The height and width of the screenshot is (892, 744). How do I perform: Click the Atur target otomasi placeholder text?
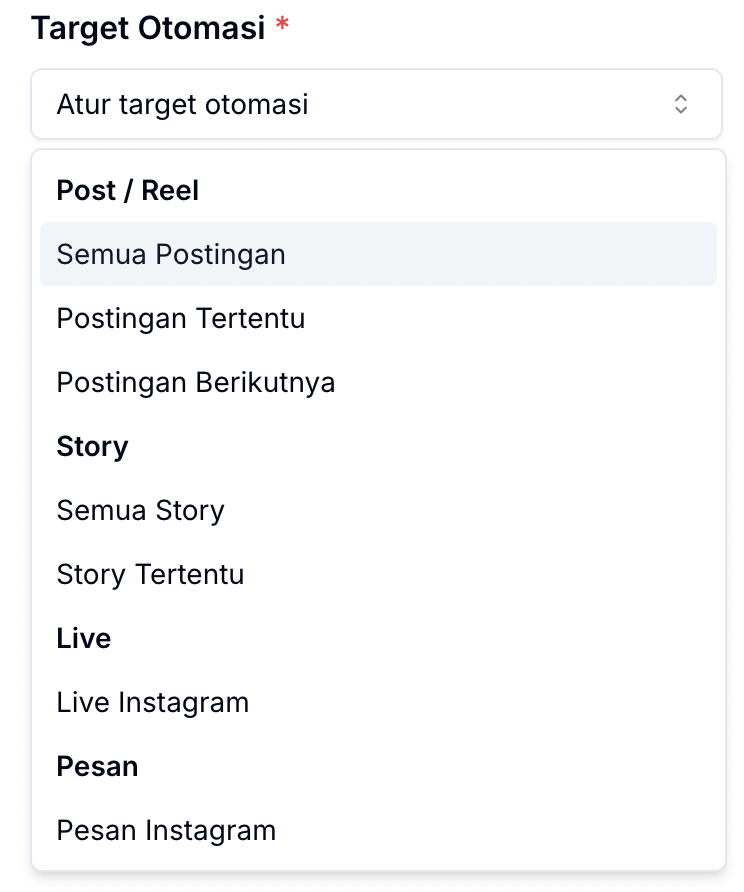click(x=182, y=104)
